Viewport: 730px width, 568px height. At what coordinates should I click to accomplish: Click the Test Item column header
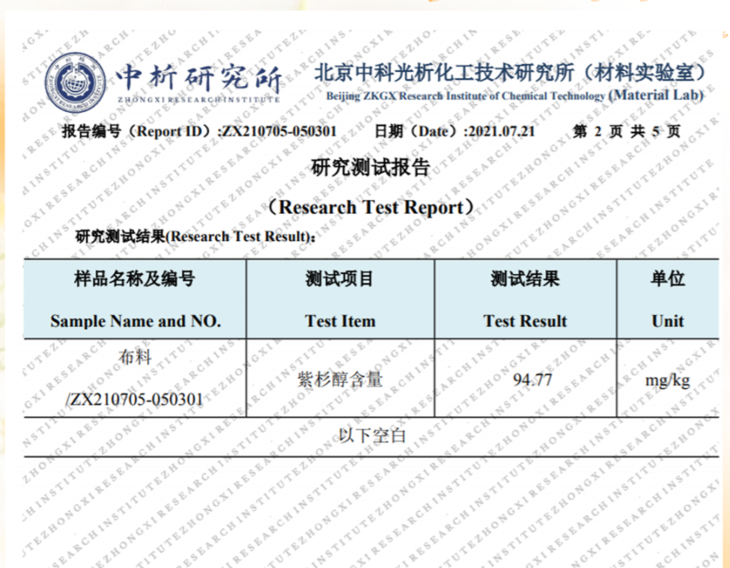340,300
